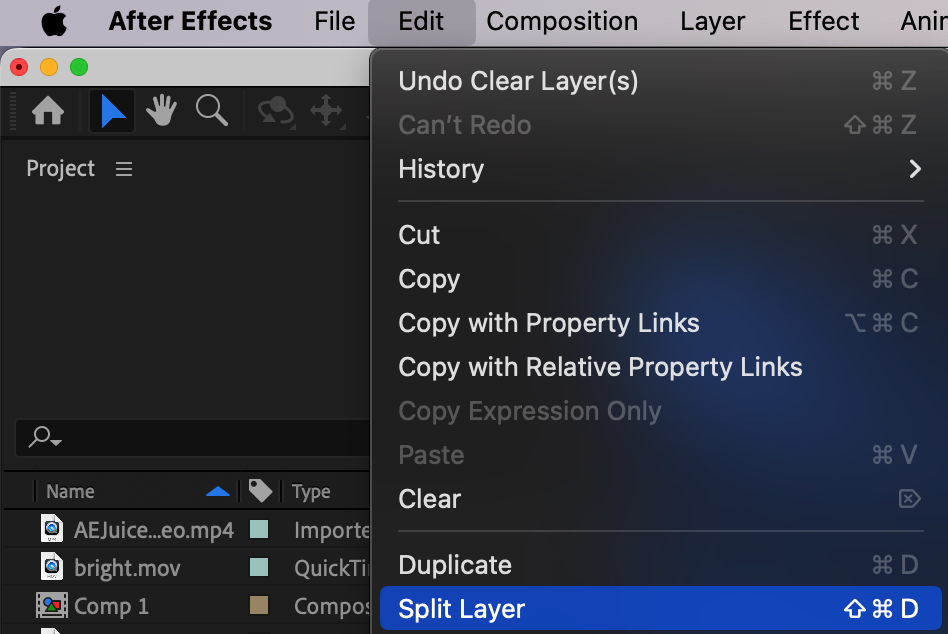Screen dimensions: 948x634
Task: Toggle sort order on the Name column
Action: pos(217,491)
